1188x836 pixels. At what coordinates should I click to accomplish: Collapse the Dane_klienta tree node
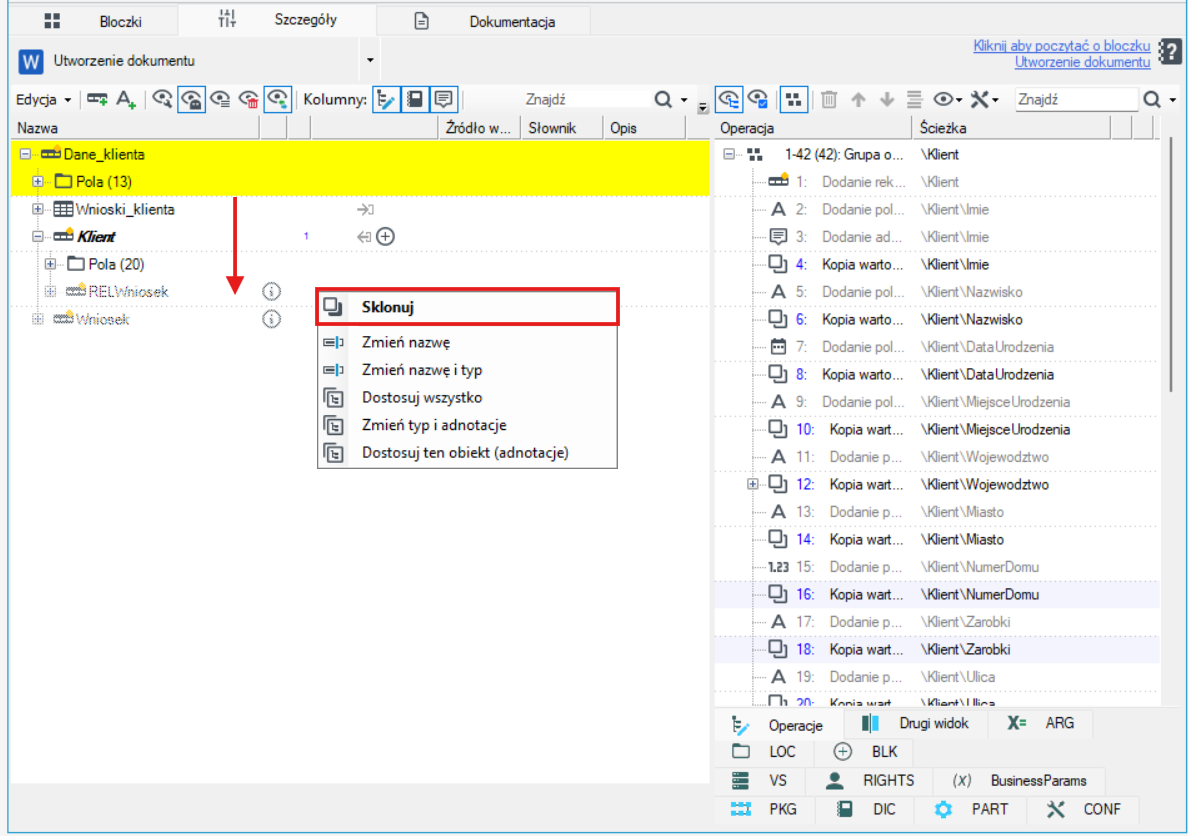(x=25, y=154)
